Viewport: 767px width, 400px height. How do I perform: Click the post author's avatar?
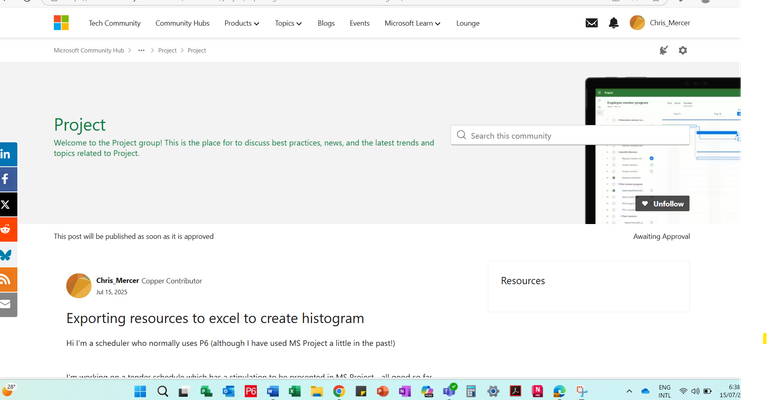[x=78, y=286]
